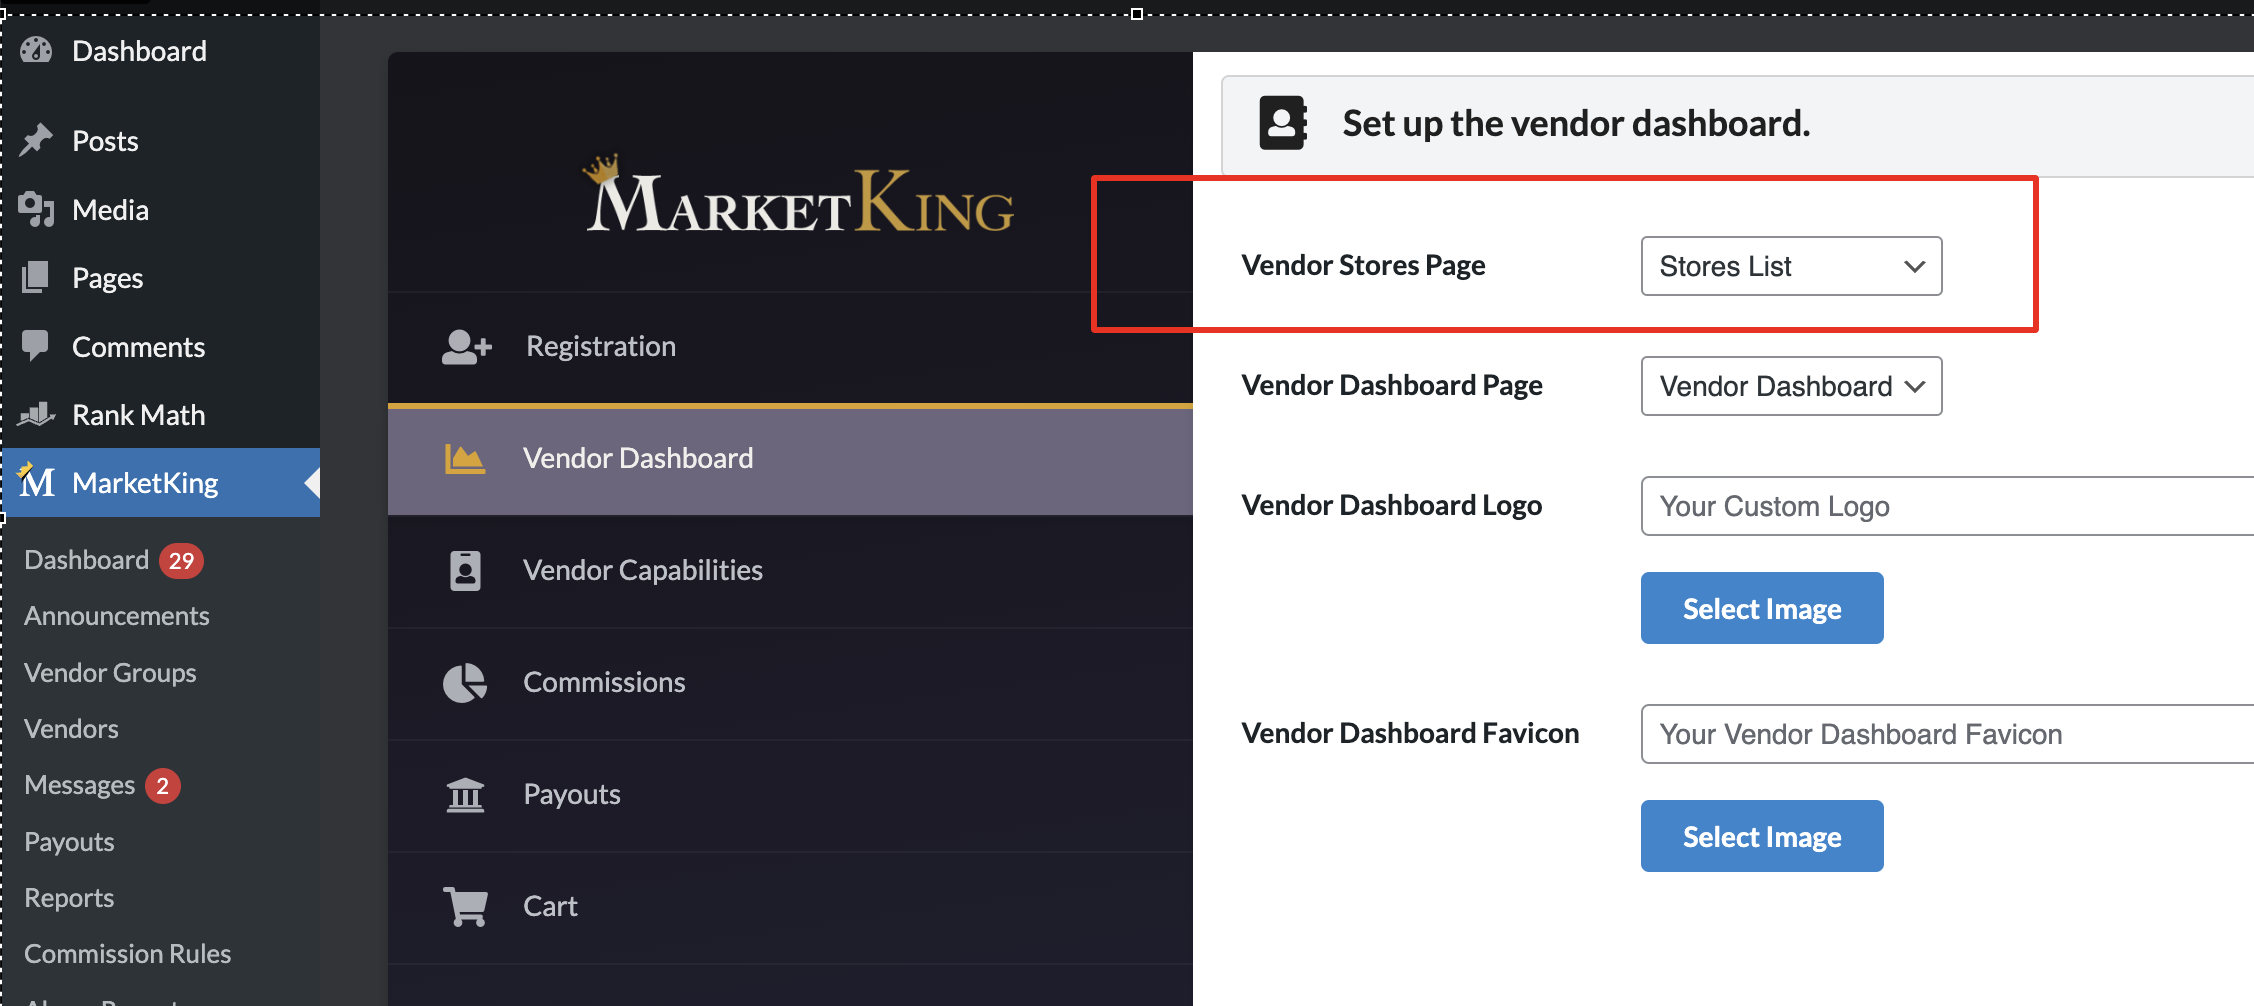Click the Your Custom Logo input field
The width and height of the screenshot is (2254, 1006).
(1947, 506)
